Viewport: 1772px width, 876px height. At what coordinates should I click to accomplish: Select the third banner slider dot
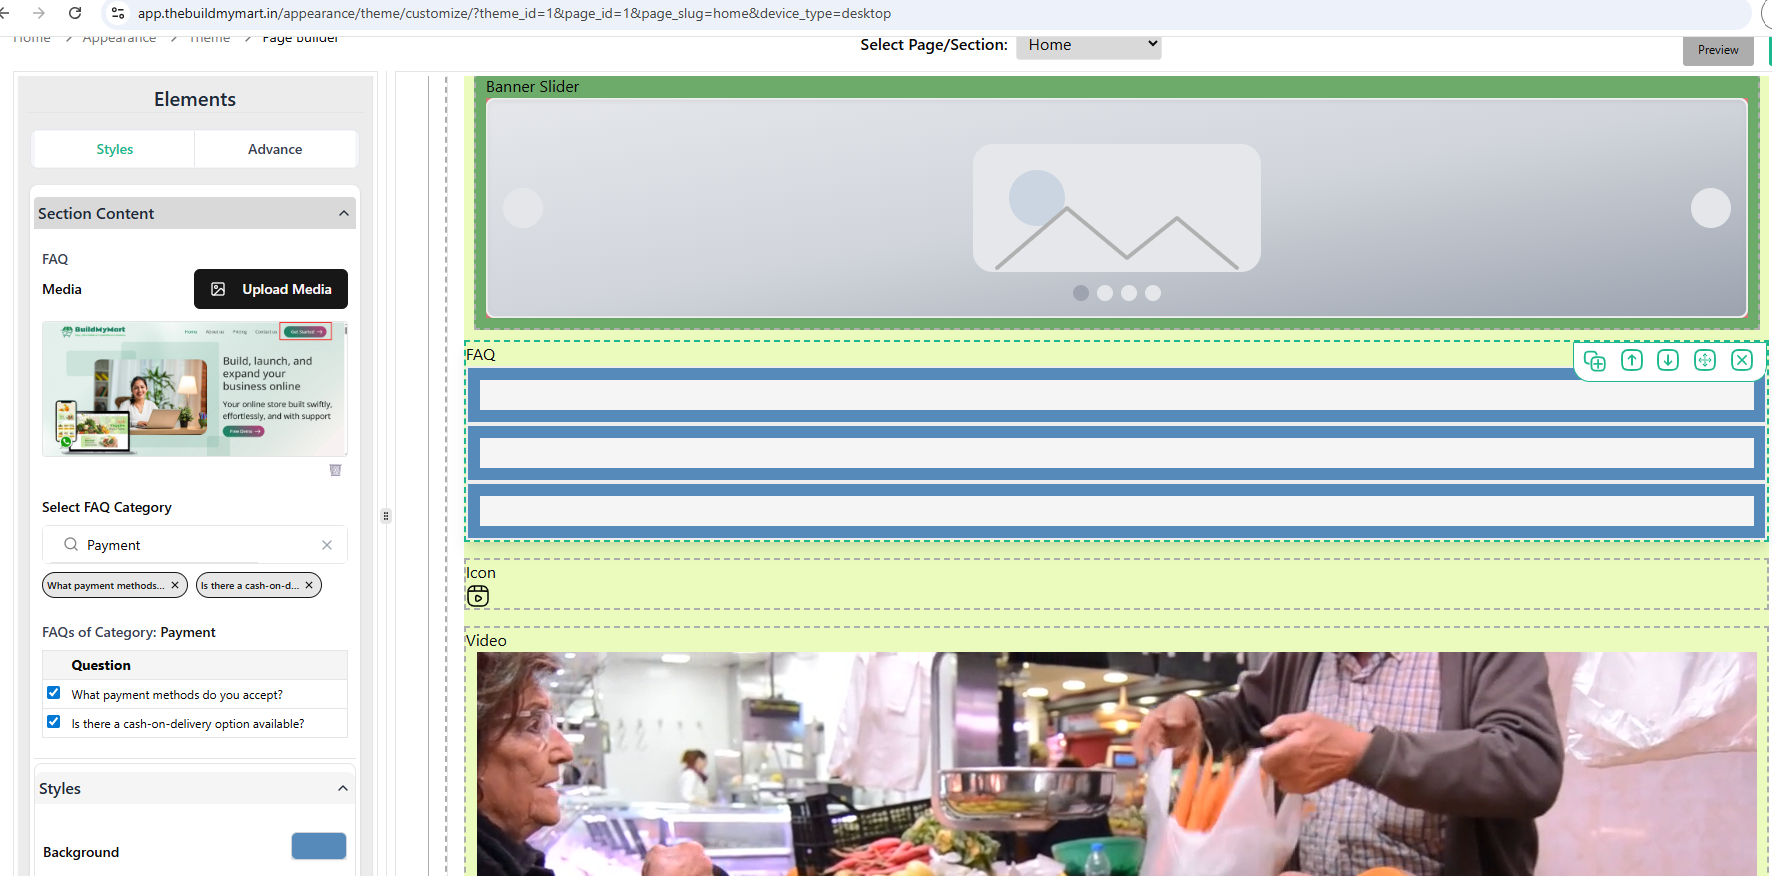[x=1129, y=293]
